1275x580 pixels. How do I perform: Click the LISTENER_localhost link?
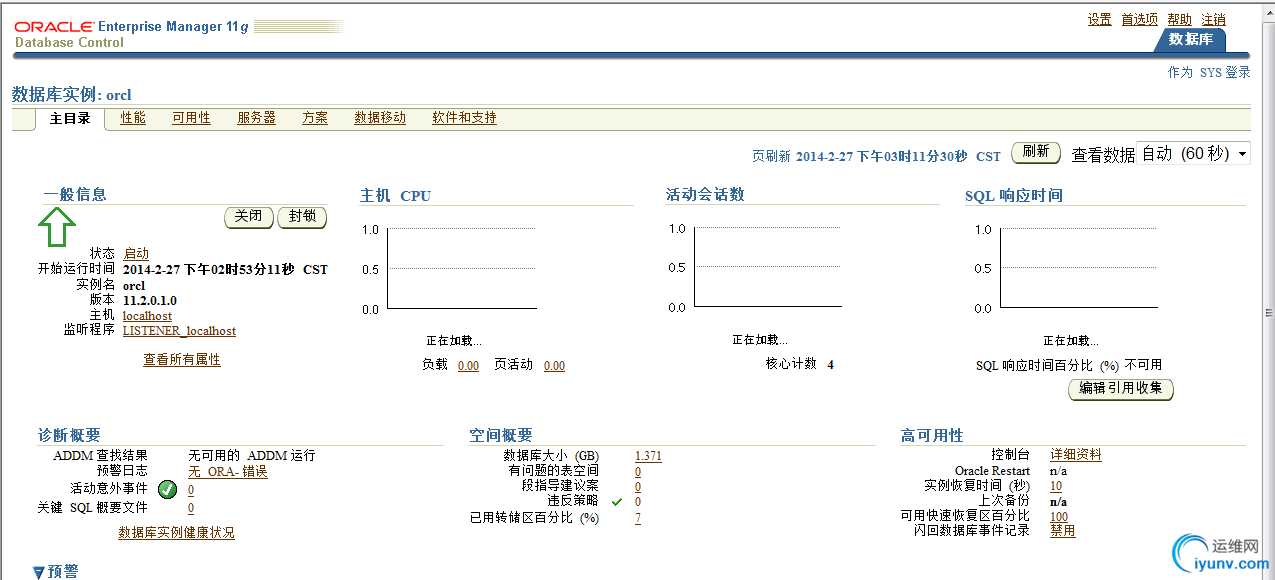tap(179, 330)
